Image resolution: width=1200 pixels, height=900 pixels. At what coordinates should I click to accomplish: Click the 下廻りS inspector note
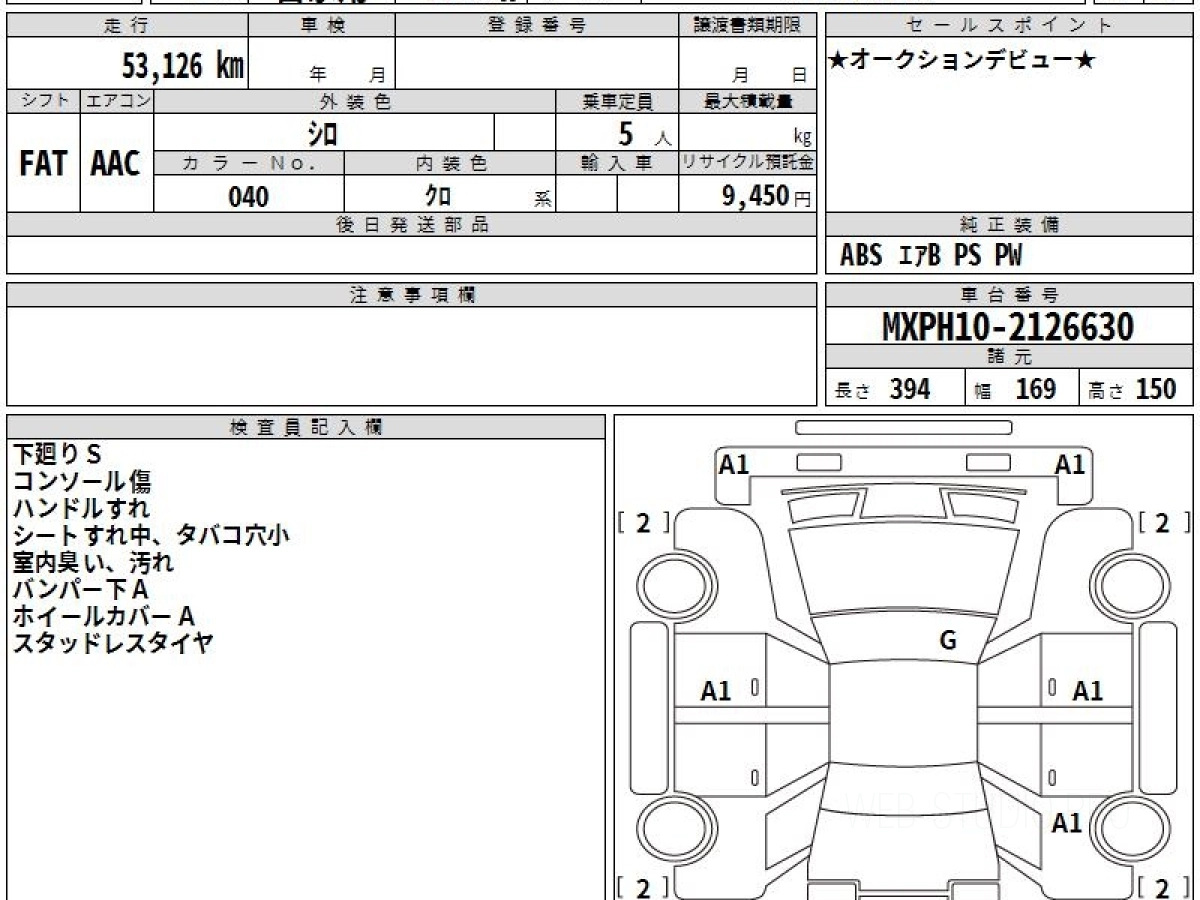pyautogui.click(x=57, y=455)
